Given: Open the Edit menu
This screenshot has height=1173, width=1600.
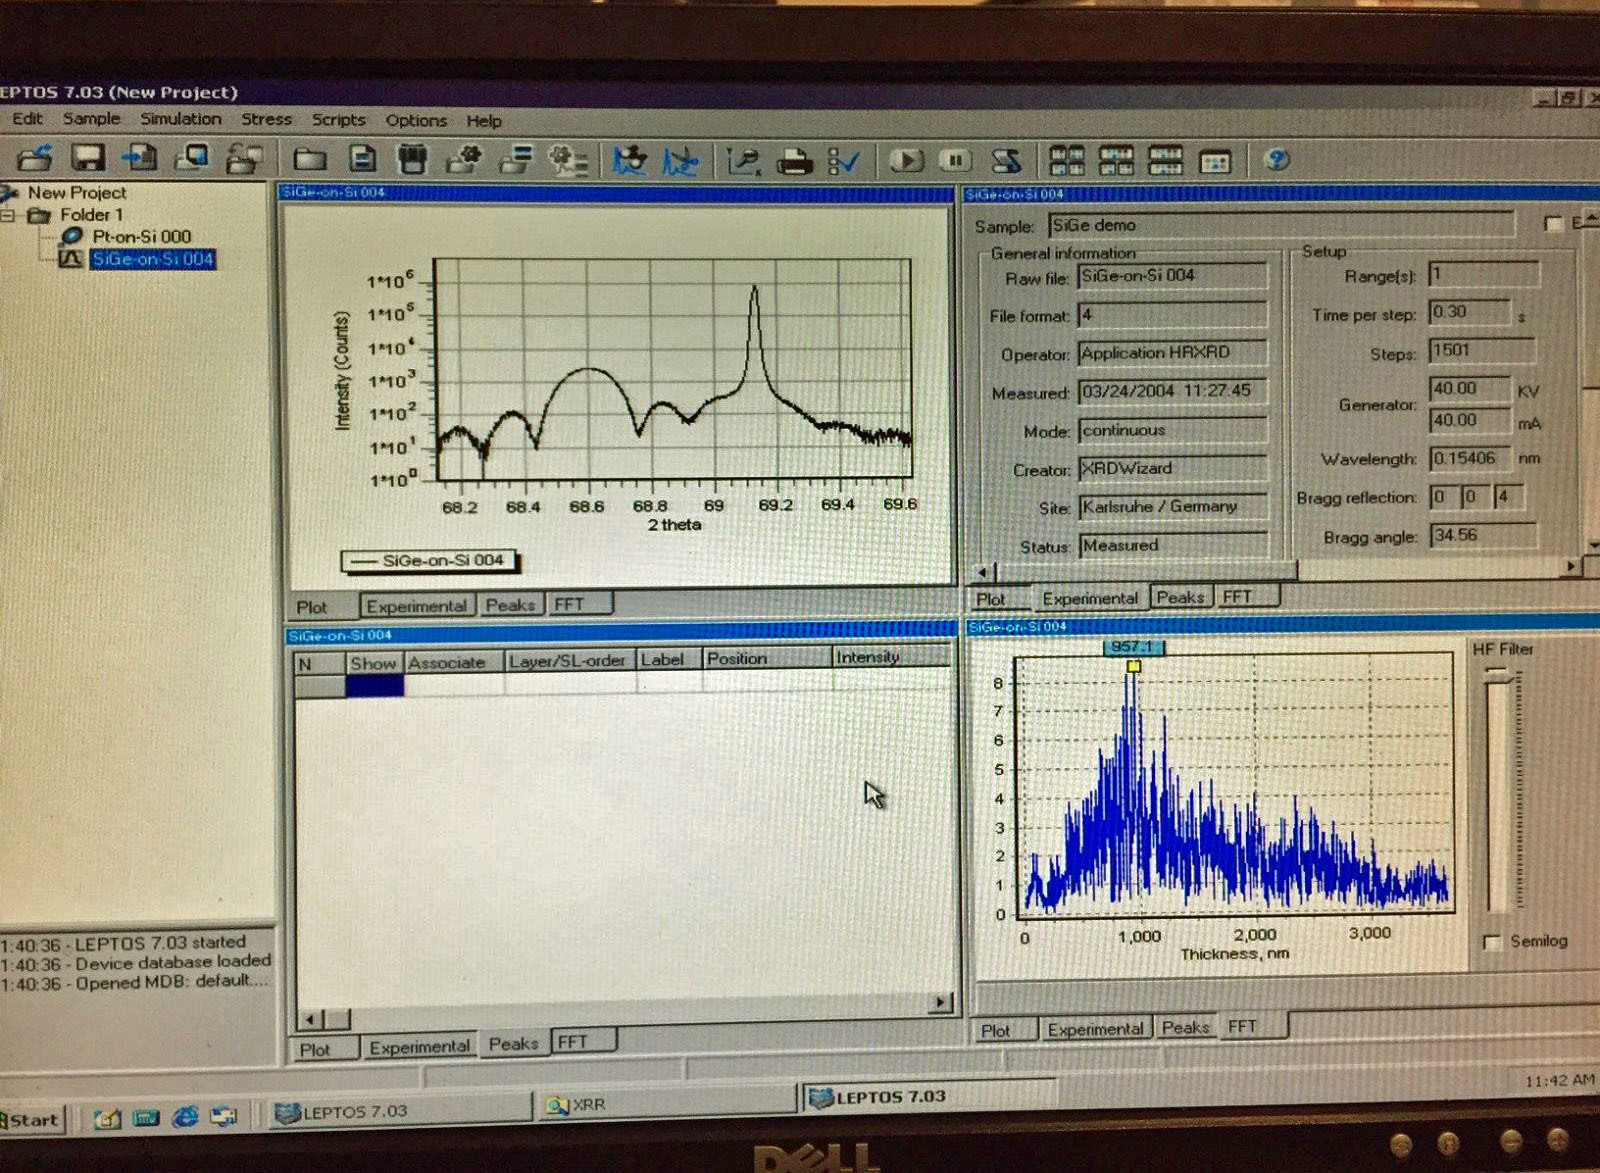Looking at the screenshot, I should [x=27, y=118].
